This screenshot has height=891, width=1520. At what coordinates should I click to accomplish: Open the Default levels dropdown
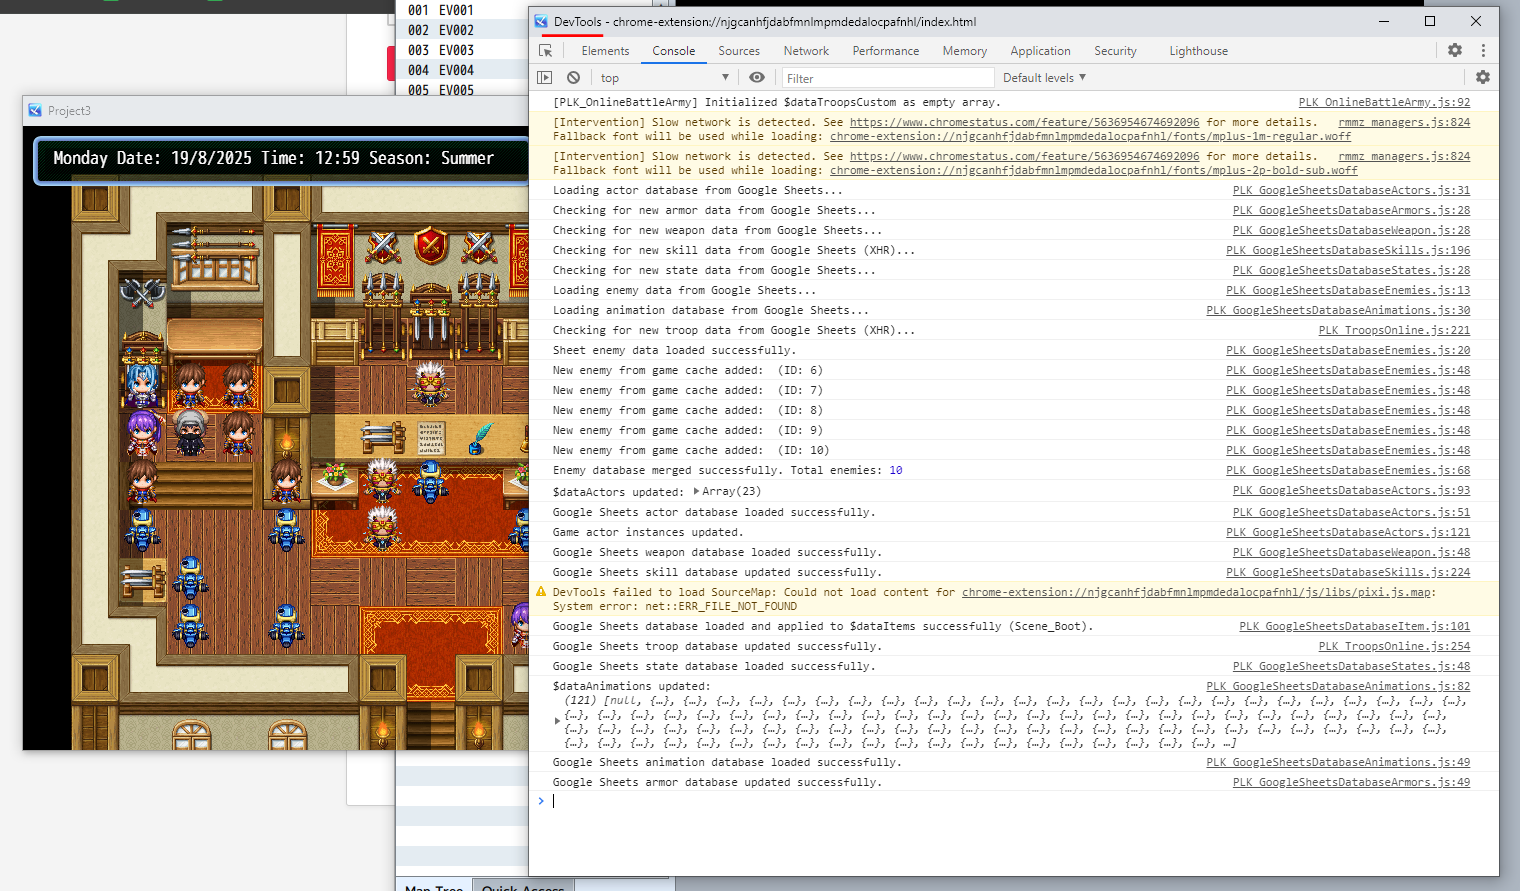[1044, 78]
